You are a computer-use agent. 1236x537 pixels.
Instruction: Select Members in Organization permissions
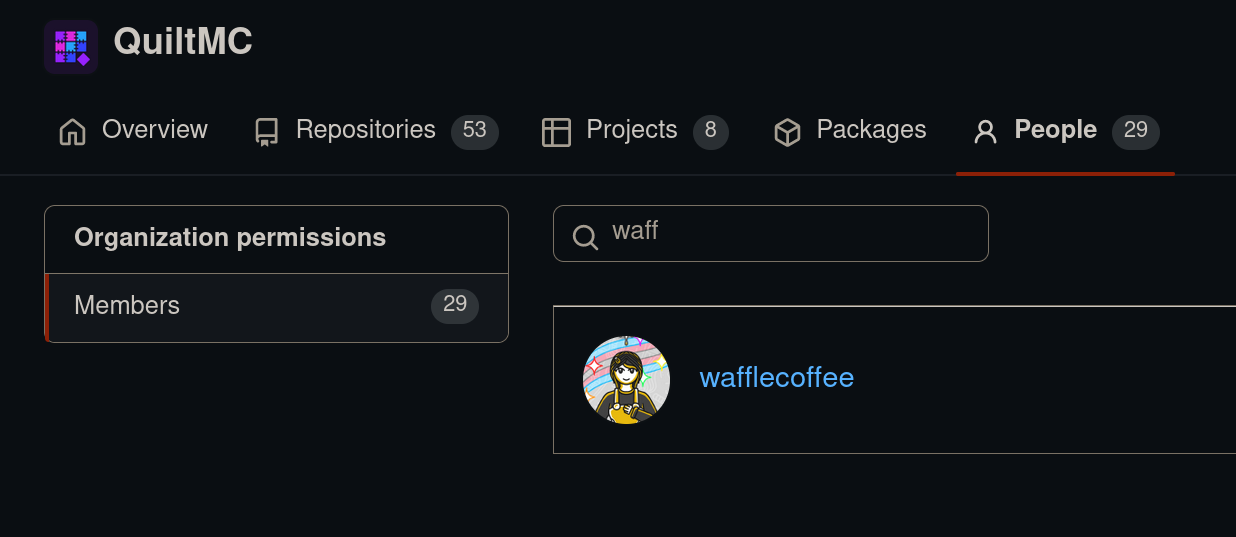pos(127,306)
